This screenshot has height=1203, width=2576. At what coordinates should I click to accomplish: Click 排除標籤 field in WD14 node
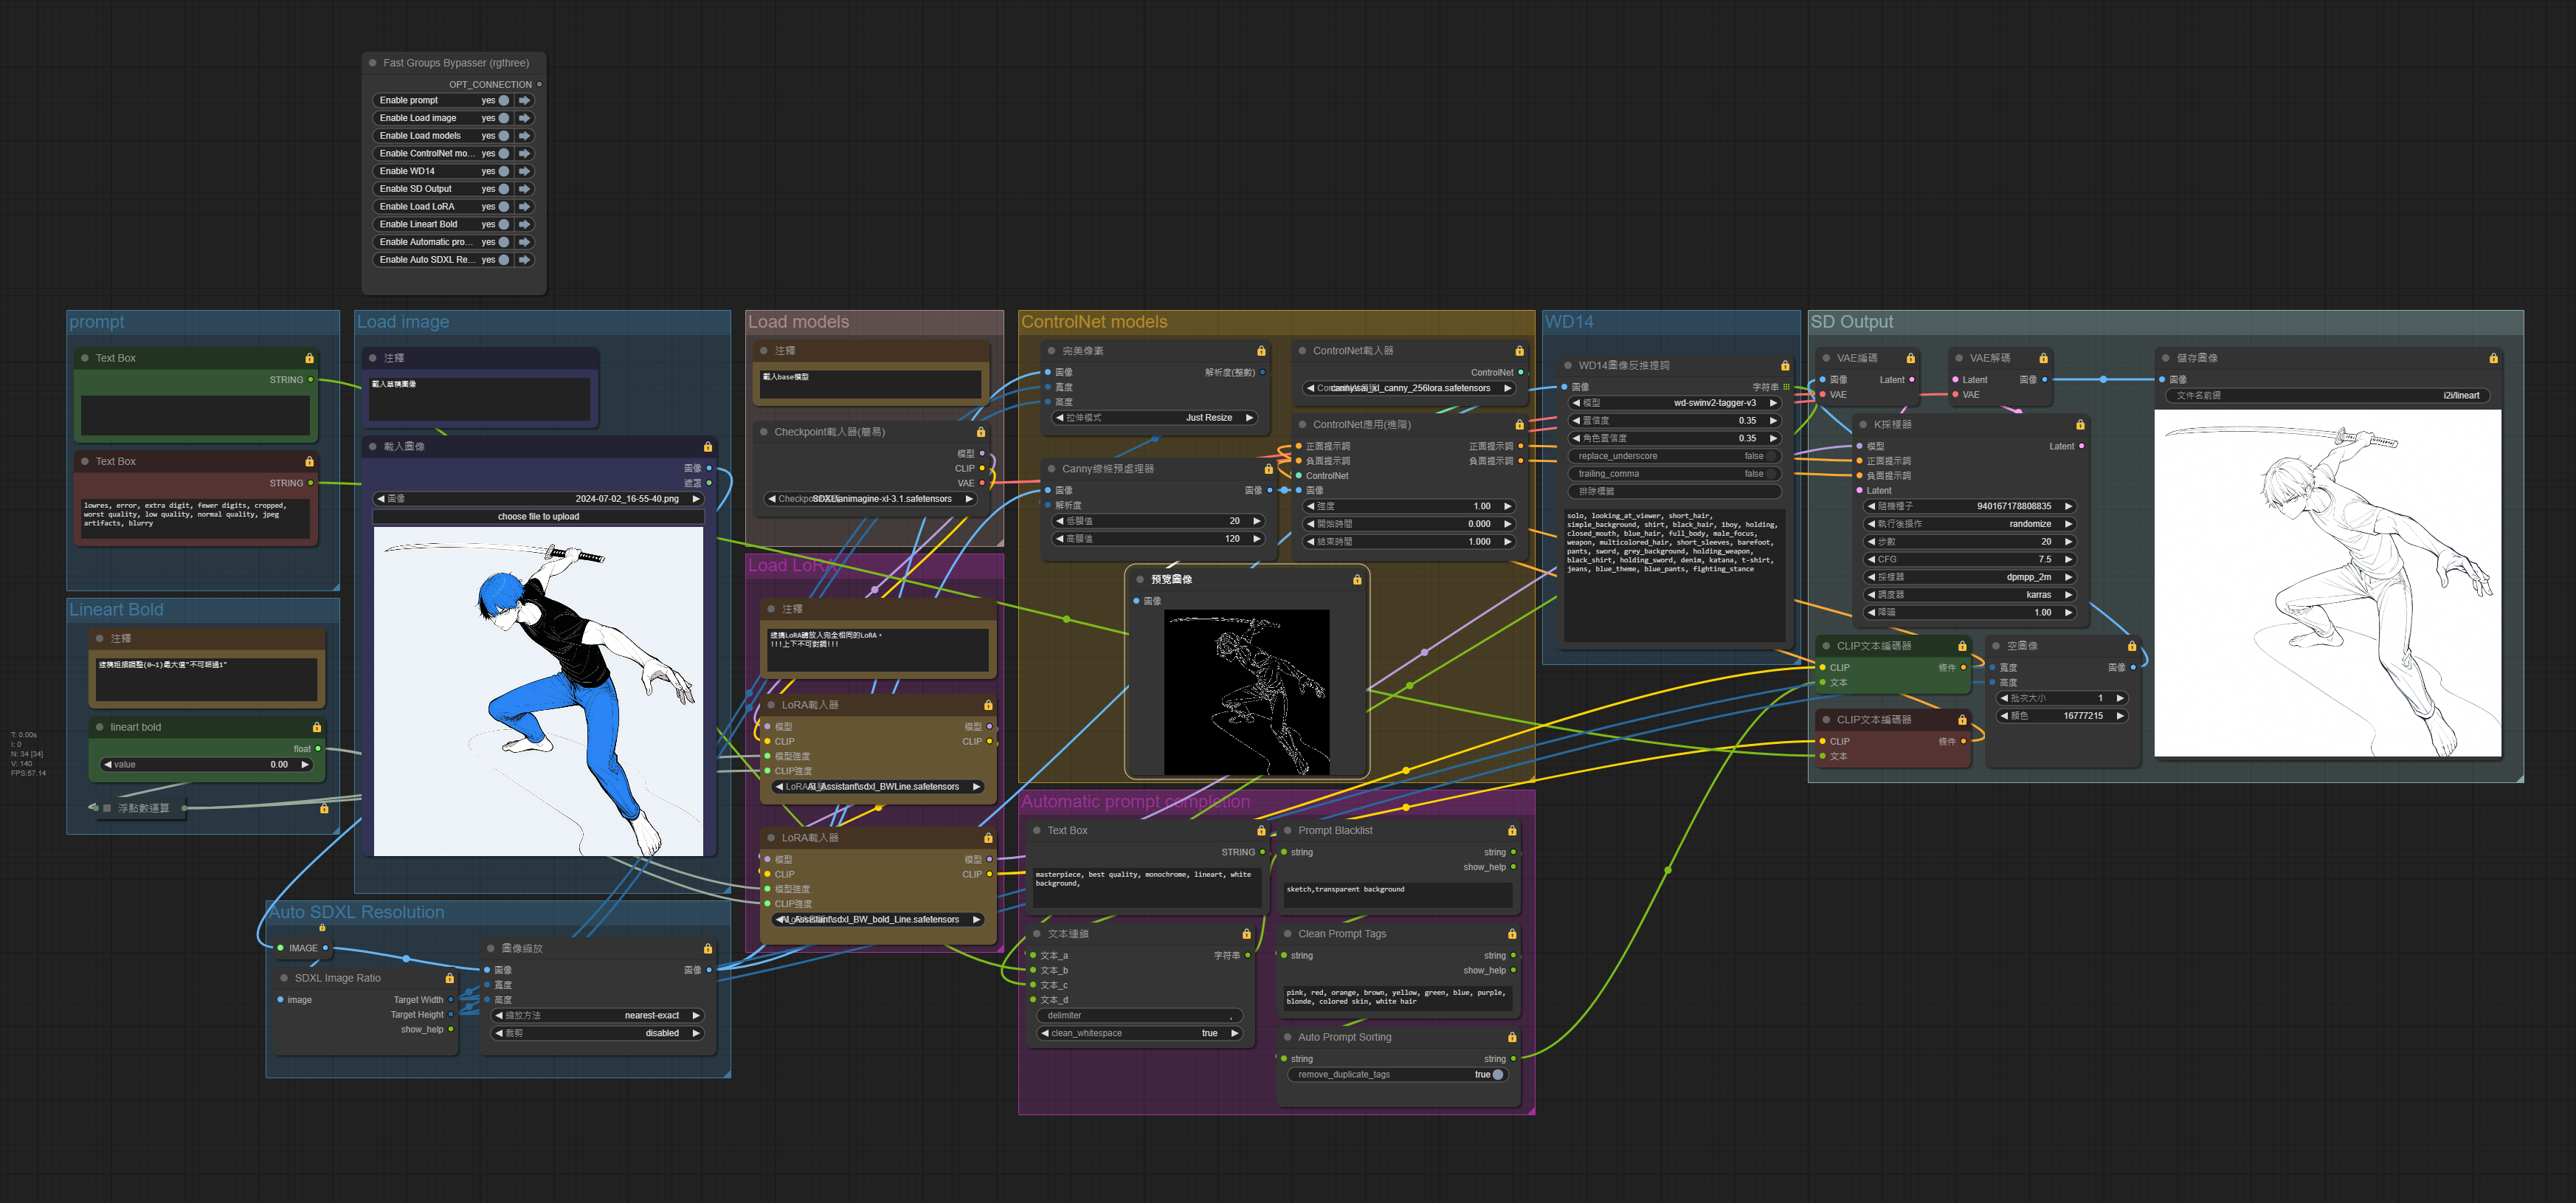click(1675, 492)
